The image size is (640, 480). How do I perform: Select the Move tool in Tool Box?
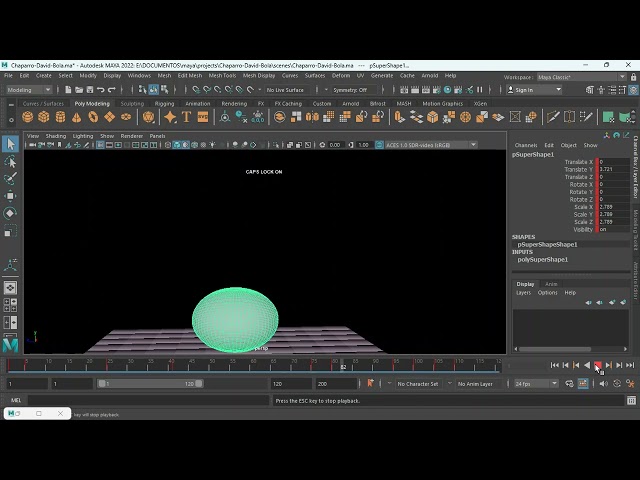click(10, 196)
